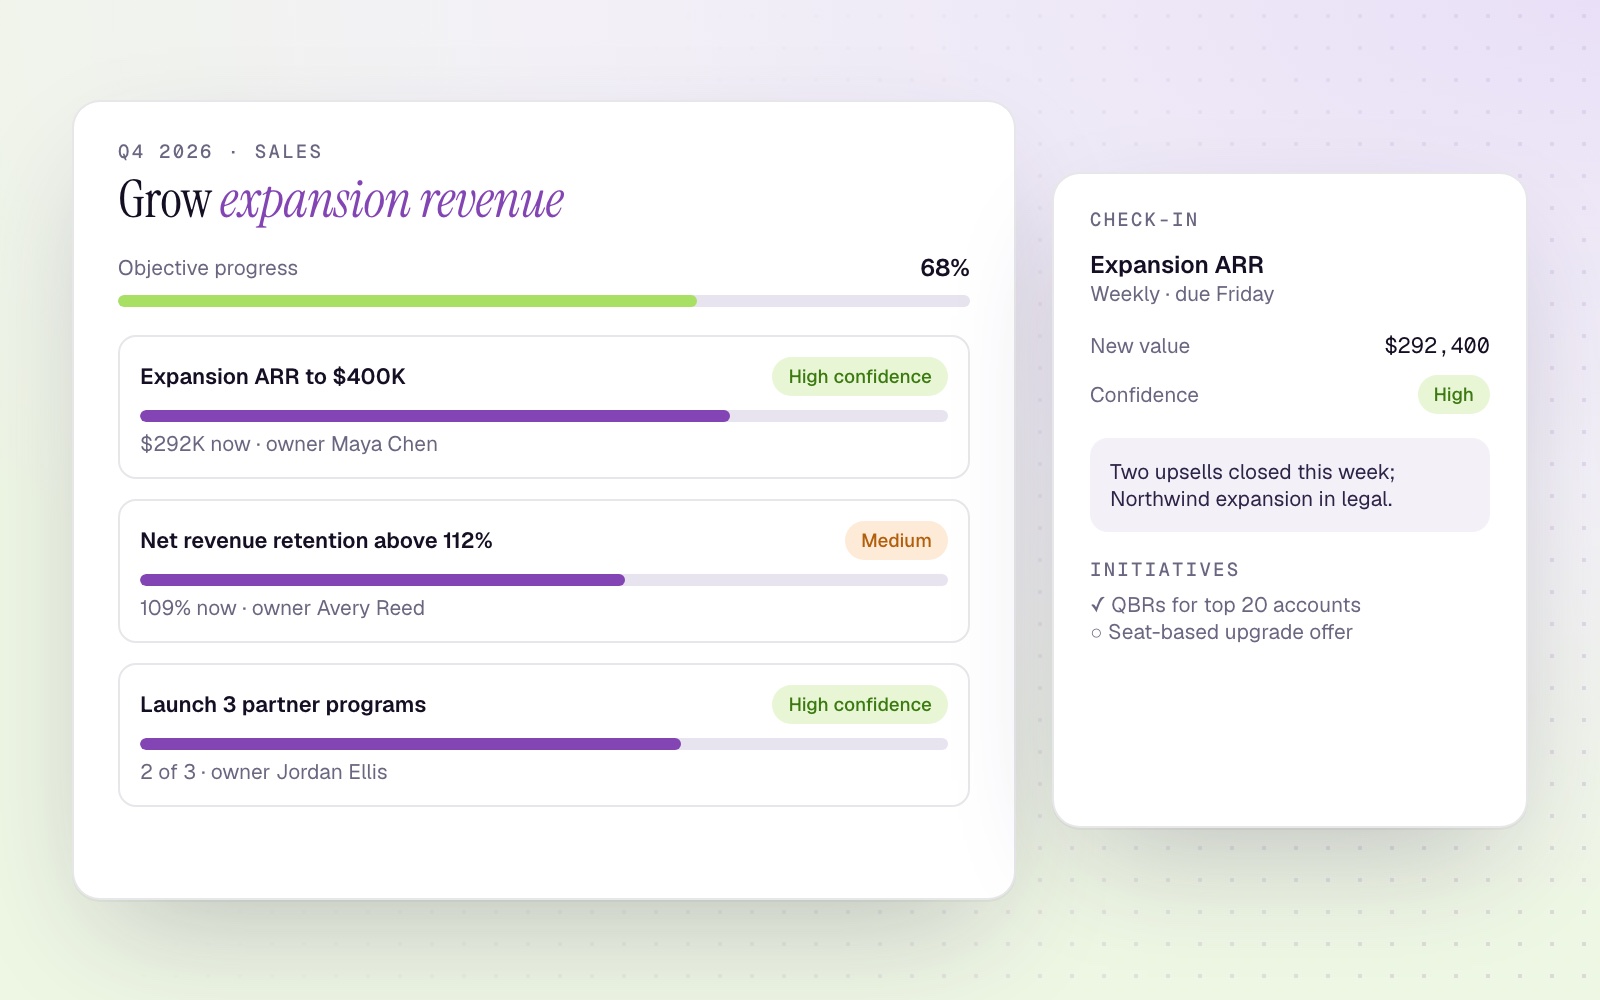
Task: Click the Grow expansion revenue title
Action: pos(341,201)
